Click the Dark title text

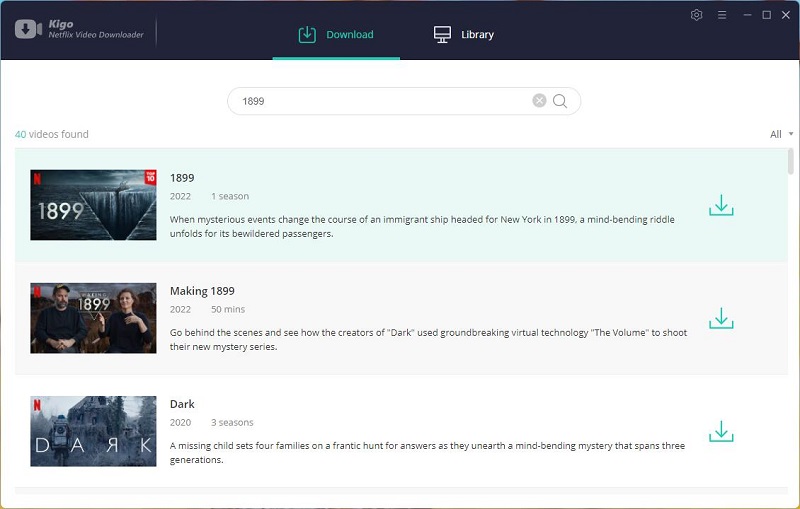pyautogui.click(x=182, y=404)
